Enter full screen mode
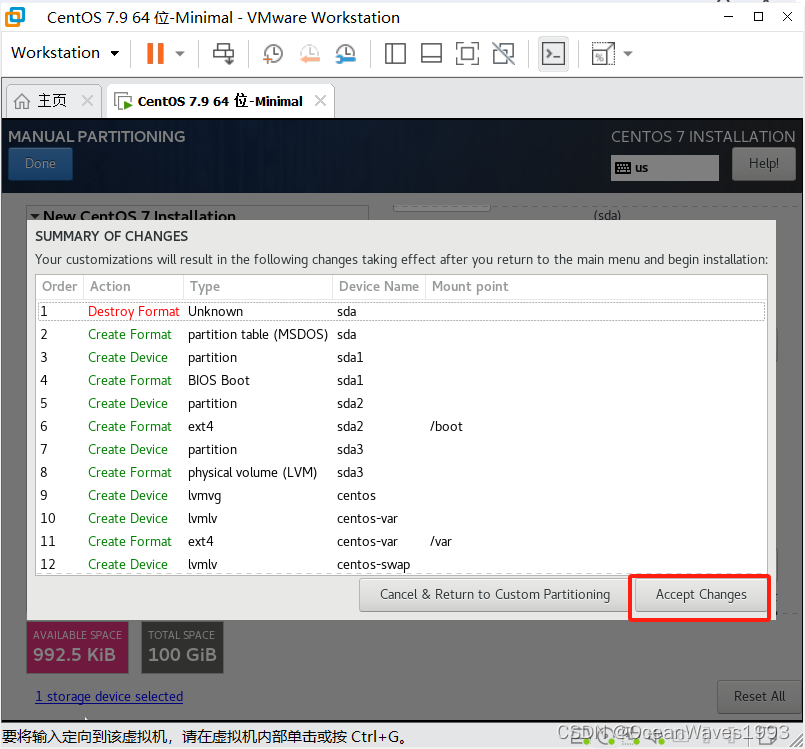This screenshot has width=805, height=749. point(467,53)
